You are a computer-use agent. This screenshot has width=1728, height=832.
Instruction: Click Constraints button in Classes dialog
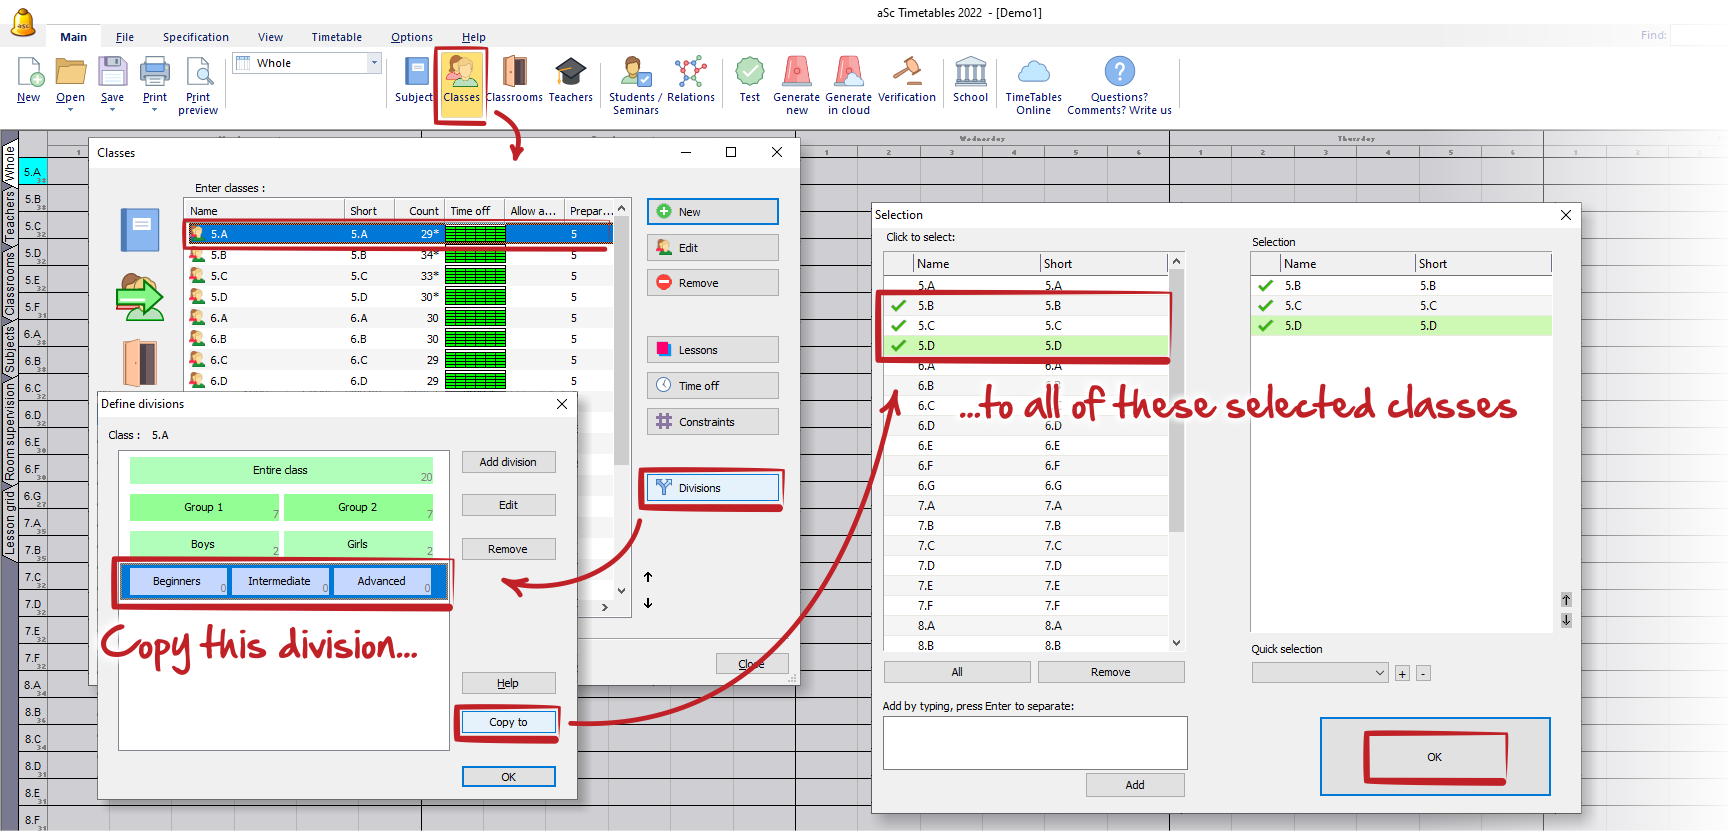[713, 422]
